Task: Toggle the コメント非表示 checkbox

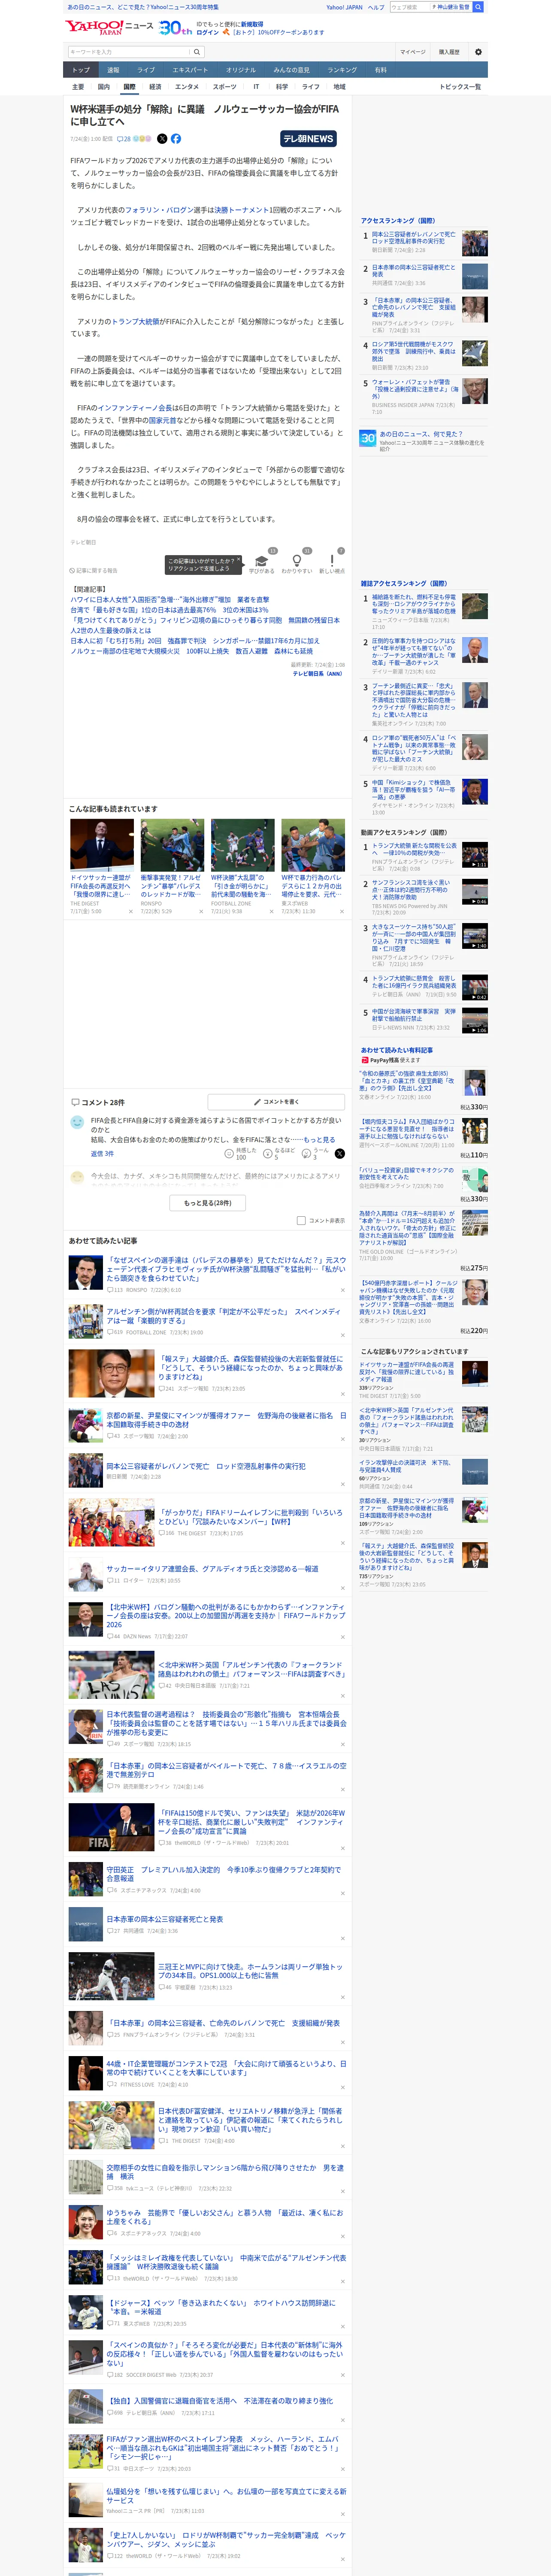Action: [301, 1220]
